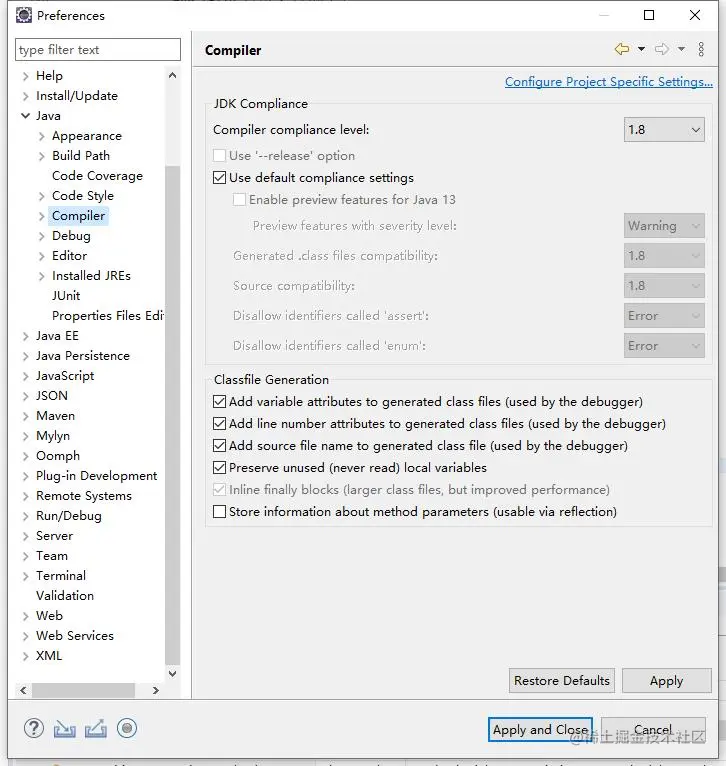Select Web Services in preferences tree
726x766 pixels.
tap(75, 636)
